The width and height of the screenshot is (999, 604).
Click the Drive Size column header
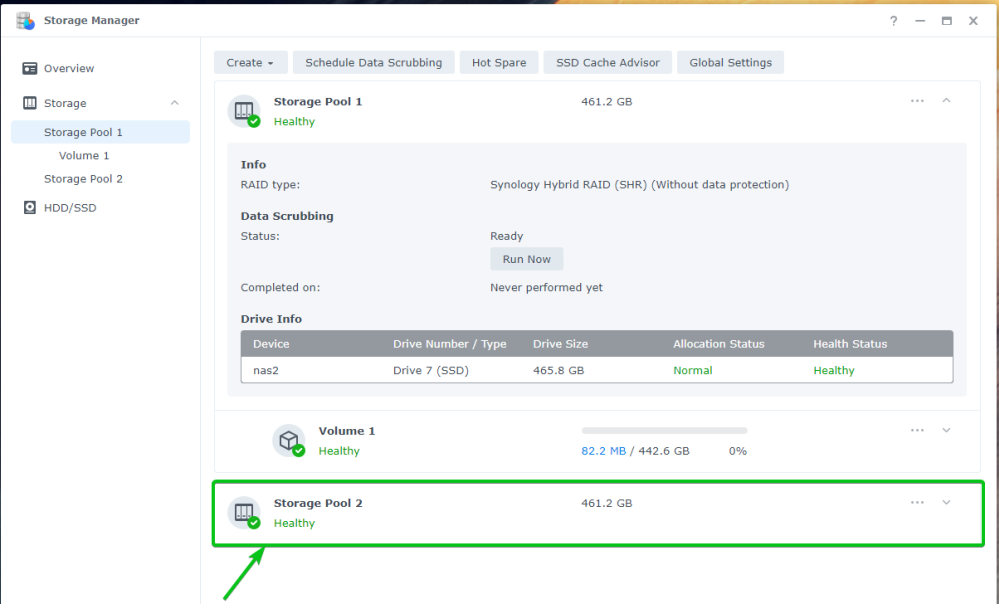pyautogui.click(x=560, y=344)
